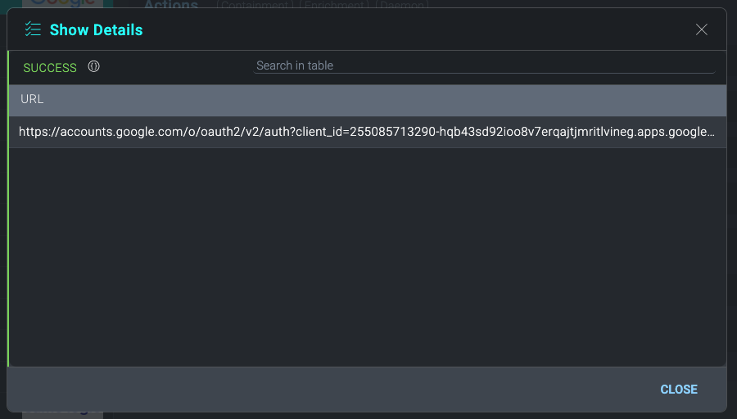This screenshot has width=738, height=420.
Task: Click the CLOSE button in the footer
Action: point(679,389)
